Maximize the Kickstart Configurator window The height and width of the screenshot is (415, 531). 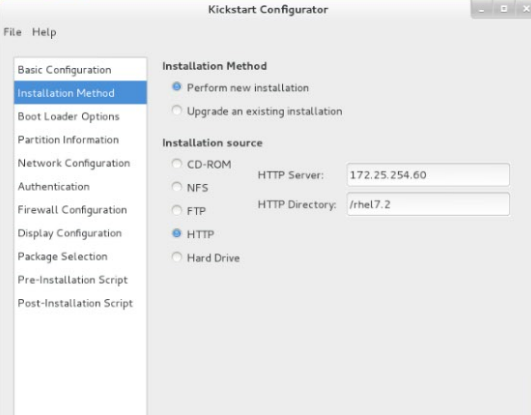(x=504, y=9)
